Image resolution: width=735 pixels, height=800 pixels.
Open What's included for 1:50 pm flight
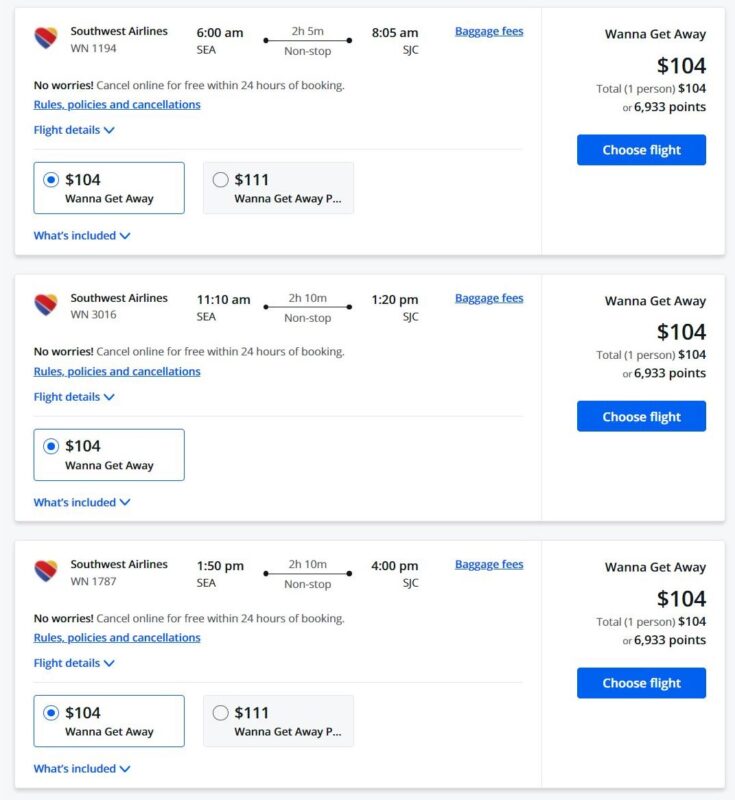tap(82, 769)
